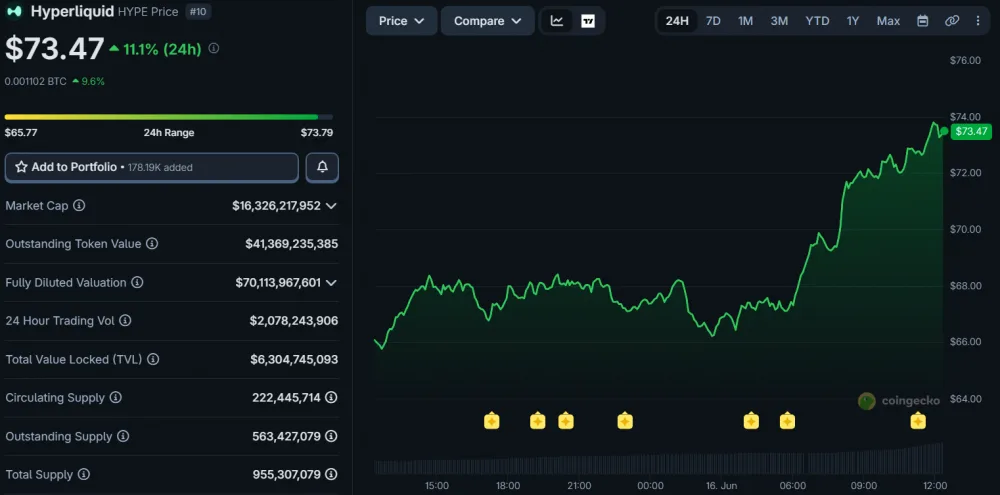
Task: Open 24 Hour Trading Vol info icon
Action: (x=125, y=320)
